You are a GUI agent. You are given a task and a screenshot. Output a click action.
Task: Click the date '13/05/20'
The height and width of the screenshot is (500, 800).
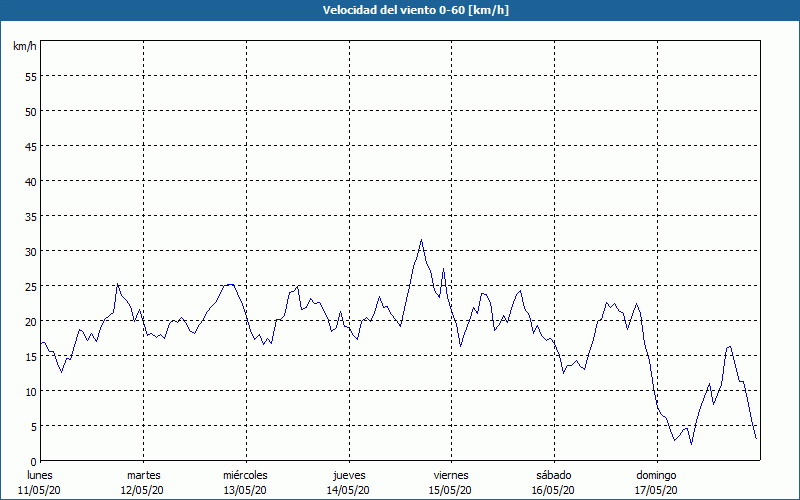point(245,490)
